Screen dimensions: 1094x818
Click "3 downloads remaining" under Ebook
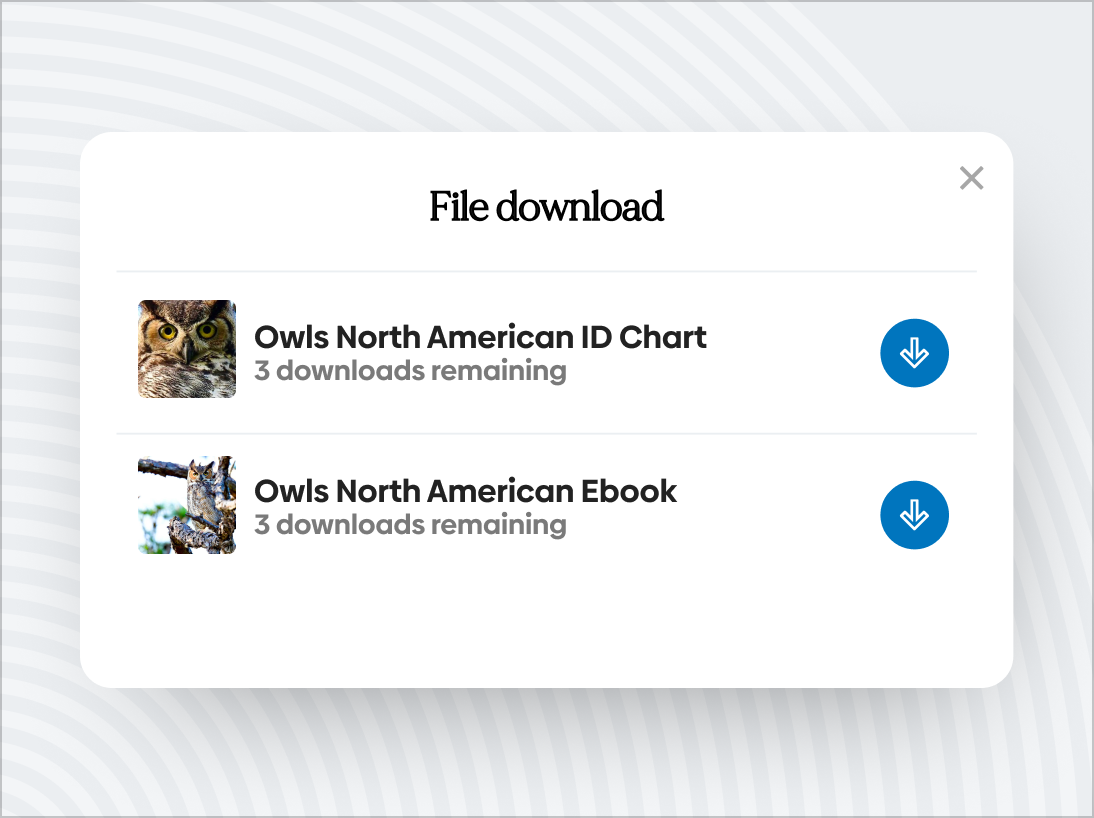click(410, 525)
